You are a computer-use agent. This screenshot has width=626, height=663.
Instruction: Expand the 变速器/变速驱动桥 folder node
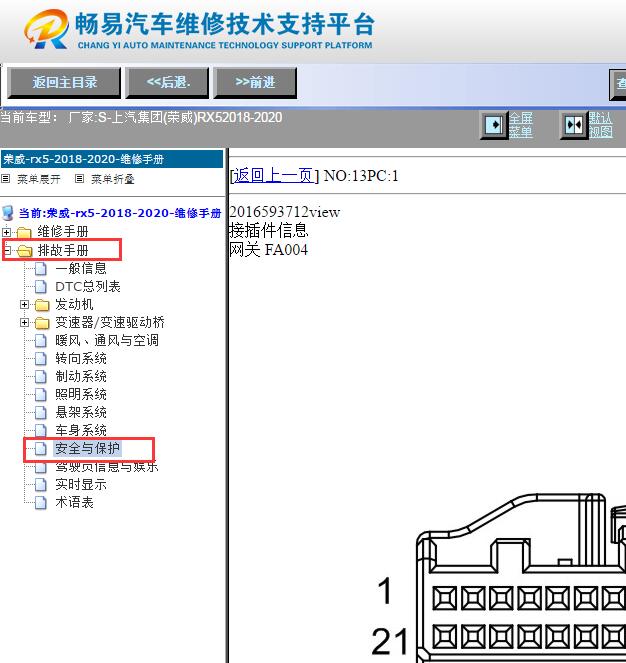24,323
